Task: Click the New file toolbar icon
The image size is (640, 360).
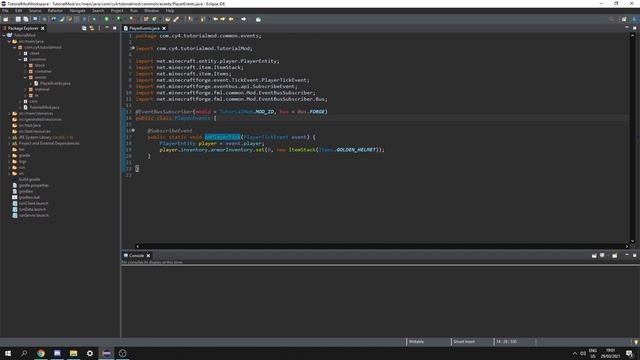Action: 6,19
